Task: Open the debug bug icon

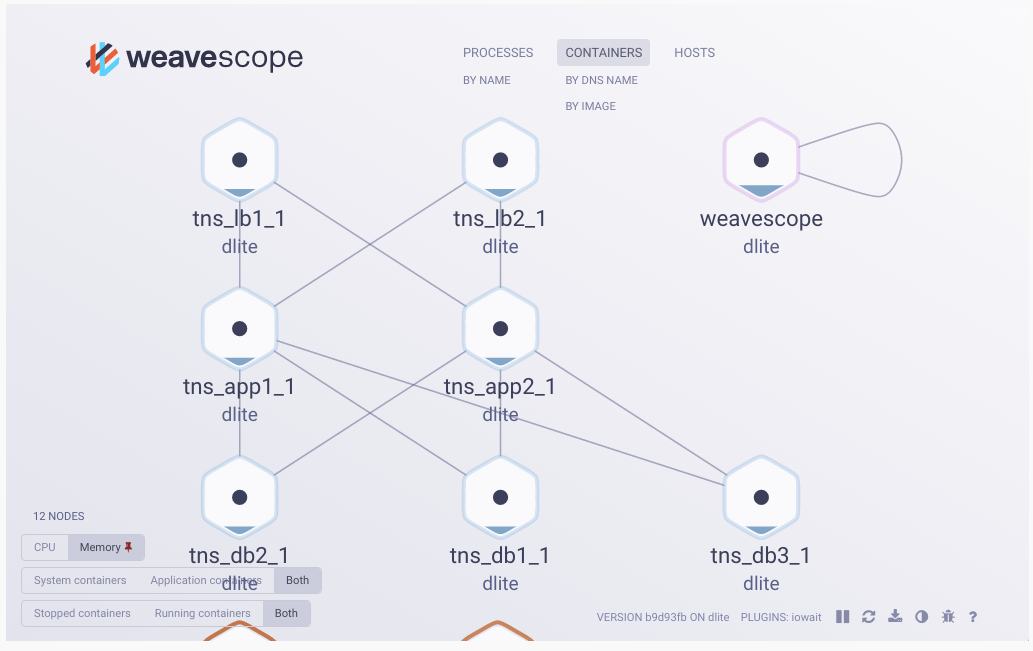Action: coord(948,617)
